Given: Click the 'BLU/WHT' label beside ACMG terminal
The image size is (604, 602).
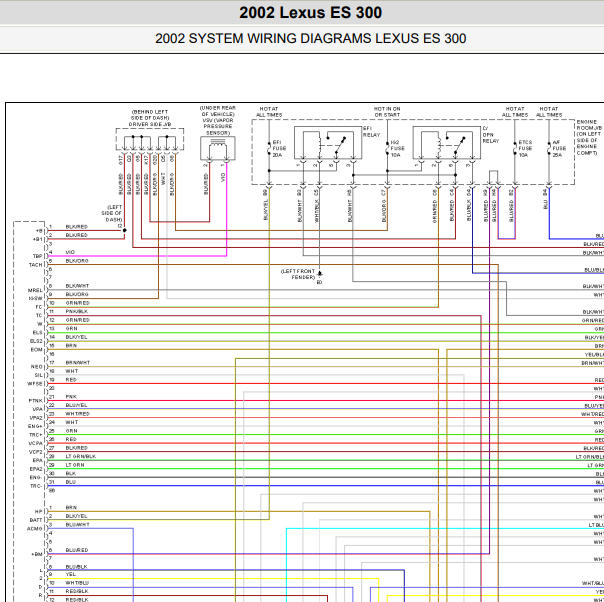Looking at the screenshot, I should point(77,525).
